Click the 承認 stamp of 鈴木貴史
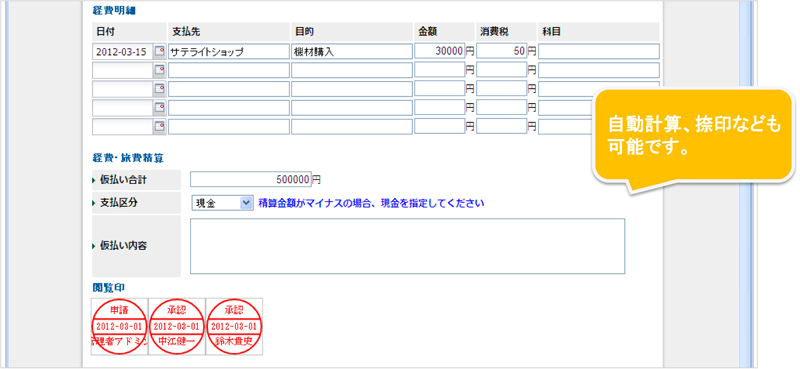Screen dimensions: 800x369 click(235, 327)
